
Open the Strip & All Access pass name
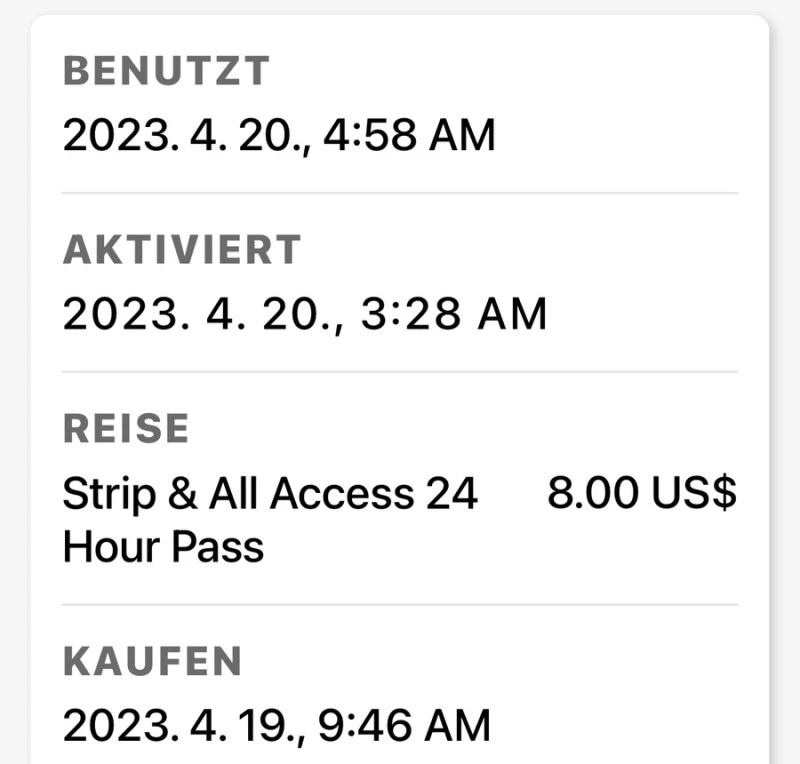pos(270,494)
